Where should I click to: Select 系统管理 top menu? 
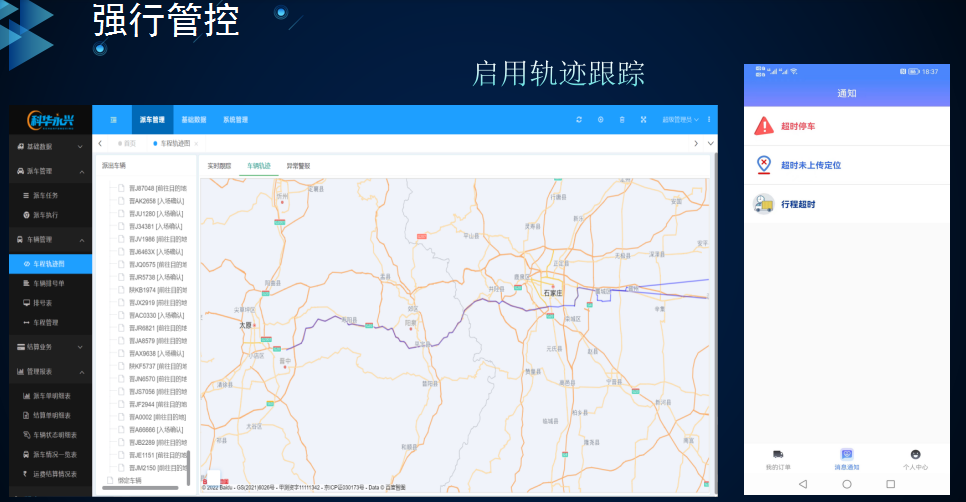tap(235, 119)
